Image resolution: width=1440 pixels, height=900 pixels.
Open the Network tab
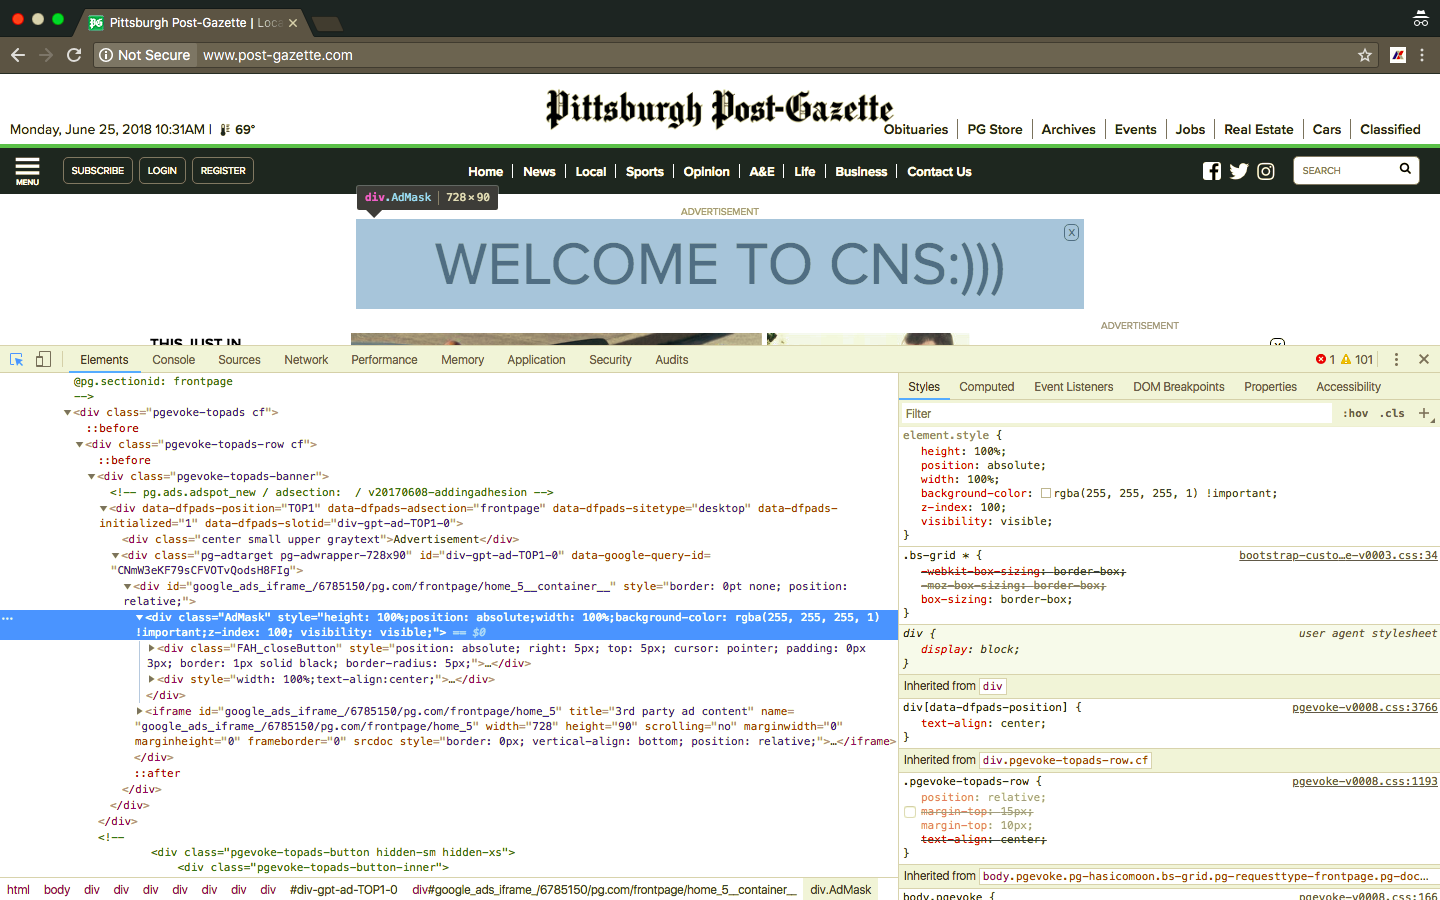click(306, 360)
